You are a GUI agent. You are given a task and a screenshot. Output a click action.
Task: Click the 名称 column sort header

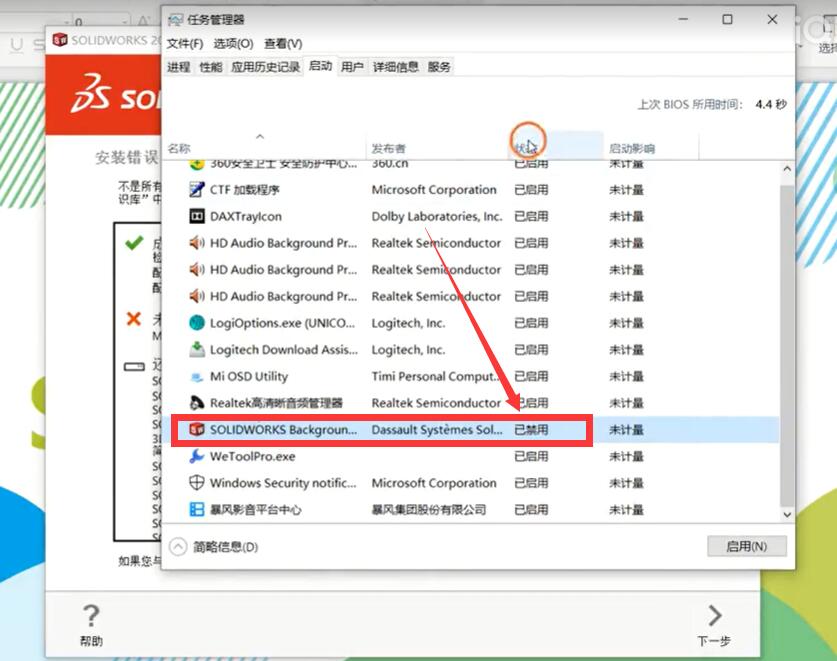coord(180,148)
